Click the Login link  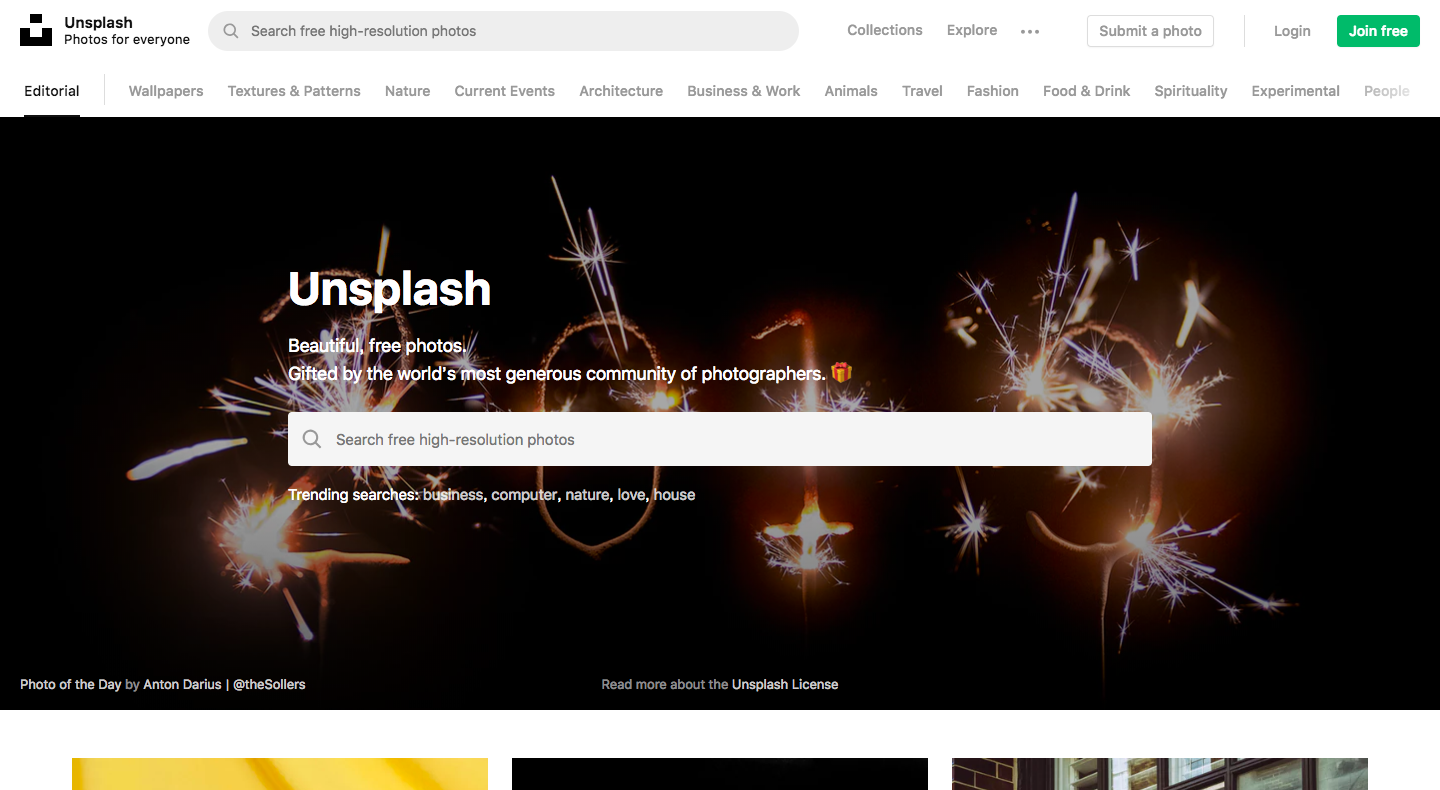[x=1292, y=31]
